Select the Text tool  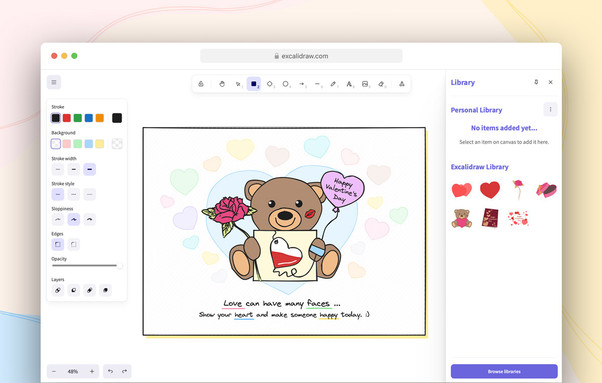[x=349, y=84]
